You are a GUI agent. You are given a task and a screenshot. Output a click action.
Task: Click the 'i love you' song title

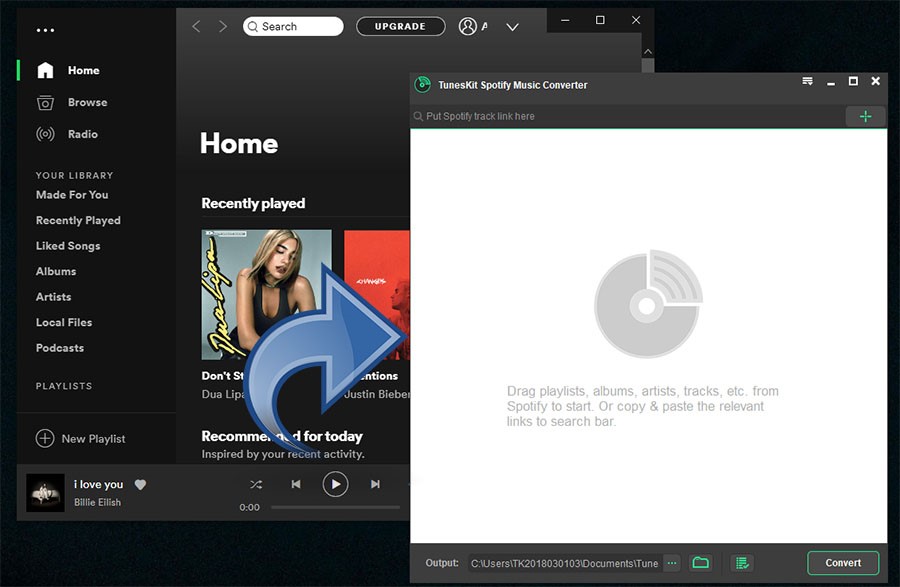98,484
